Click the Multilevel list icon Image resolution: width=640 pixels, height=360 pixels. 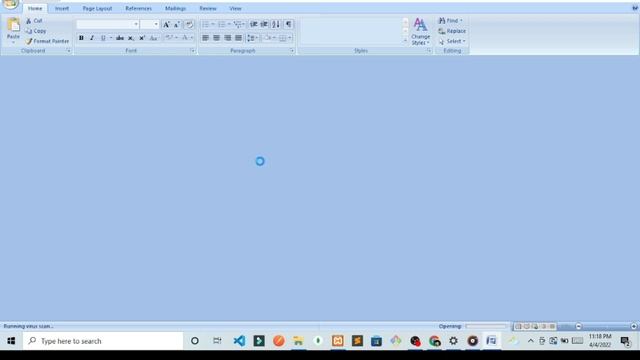pyautogui.click(x=238, y=24)
